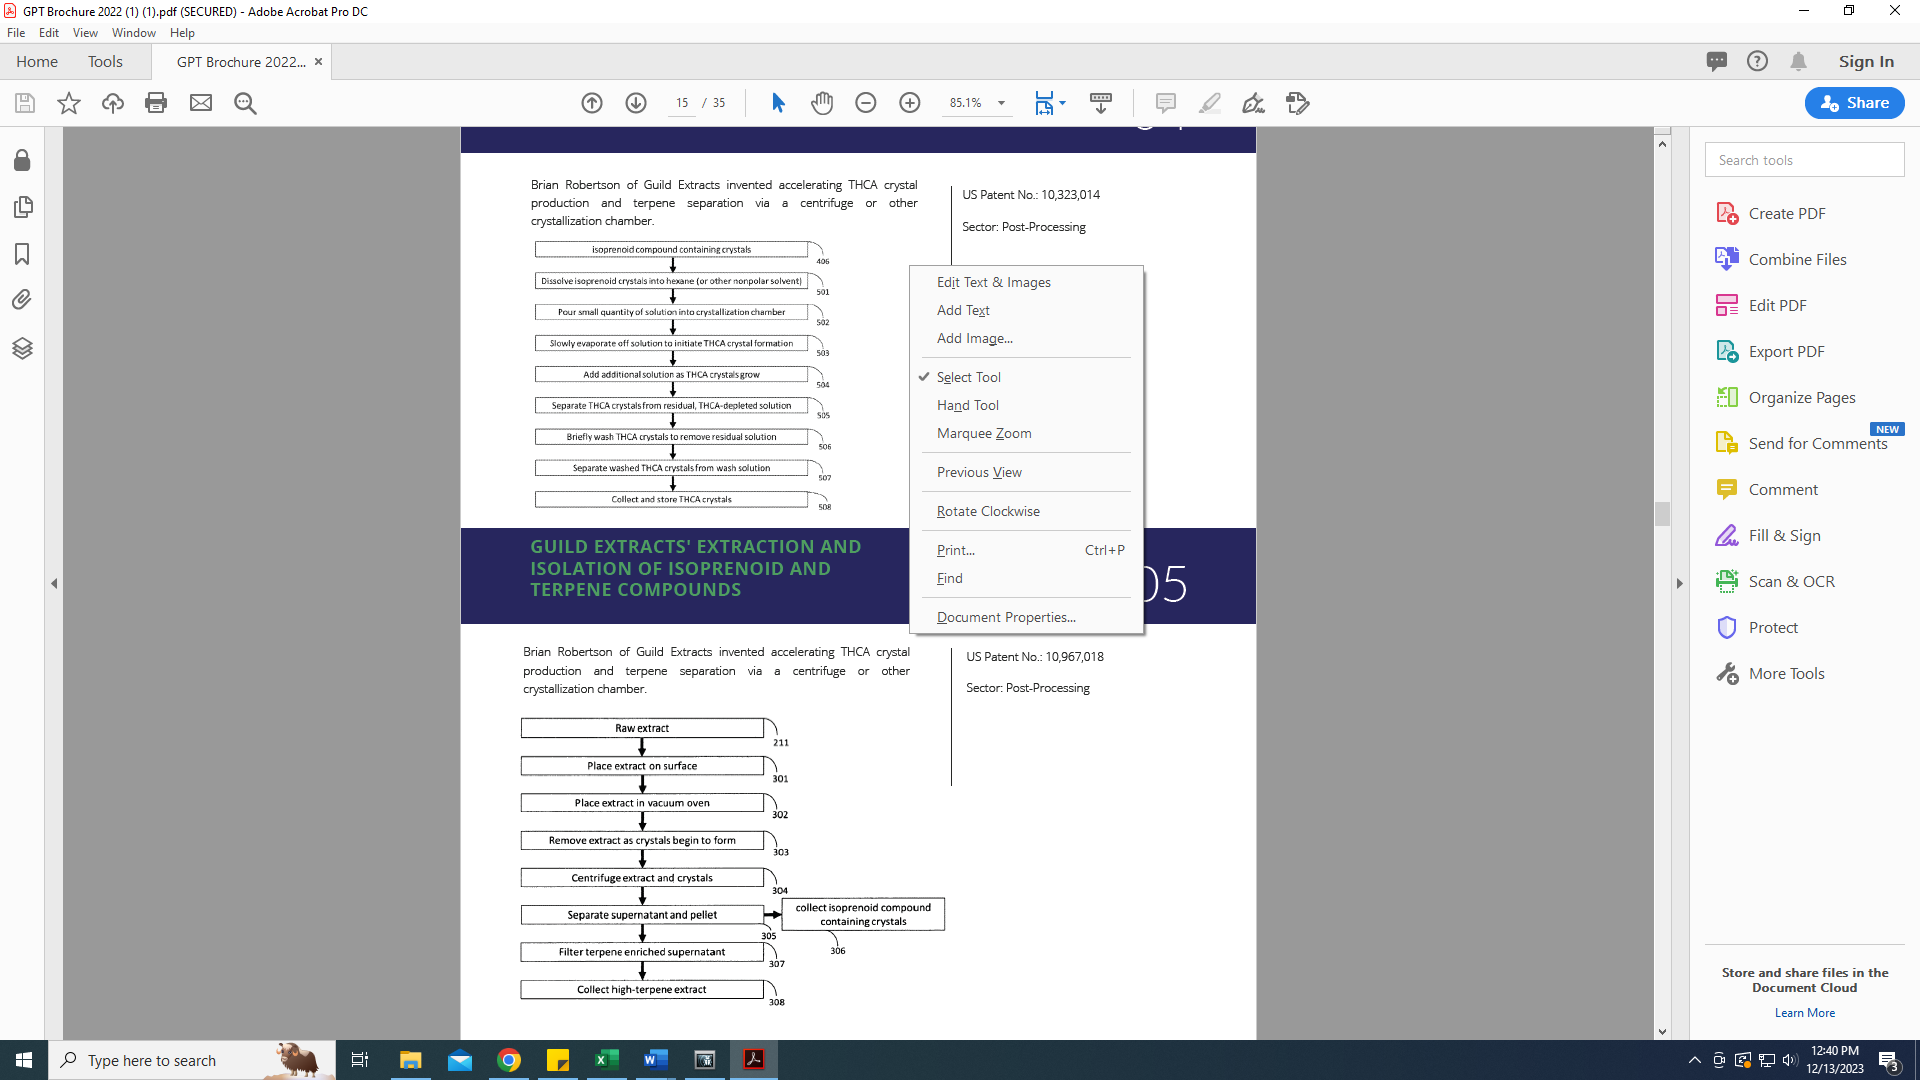This screenshot has width=1920, height=1080.
Task: Open Attachments paperclip panel
Action: click(x=22, y=300)
